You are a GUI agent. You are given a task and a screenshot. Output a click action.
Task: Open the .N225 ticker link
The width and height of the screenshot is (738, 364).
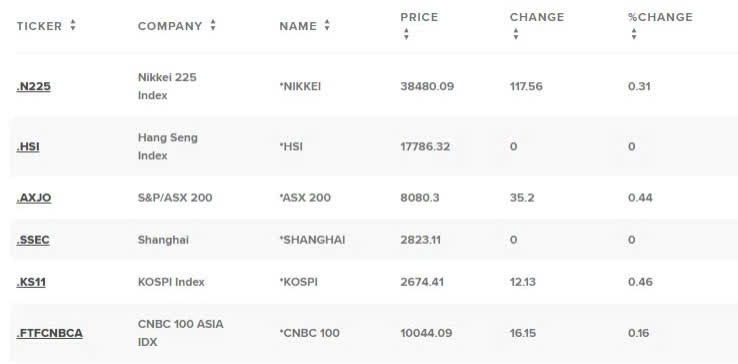tap(33, 87)
